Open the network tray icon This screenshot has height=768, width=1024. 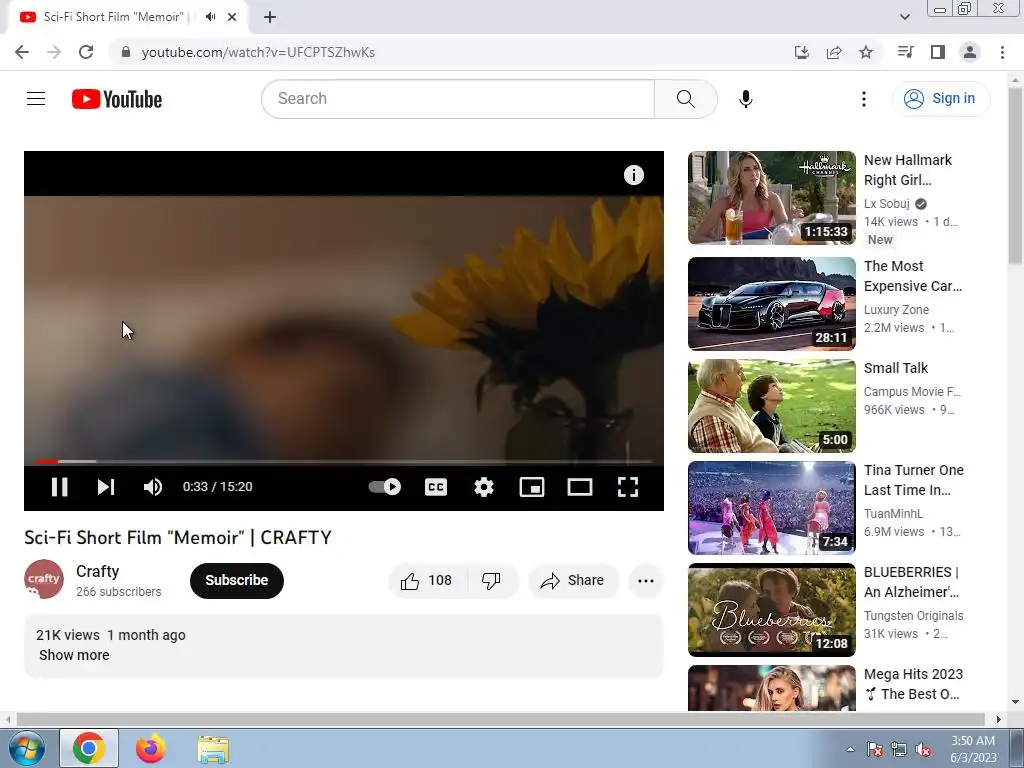pyautogui.click(x=899, y=750)
